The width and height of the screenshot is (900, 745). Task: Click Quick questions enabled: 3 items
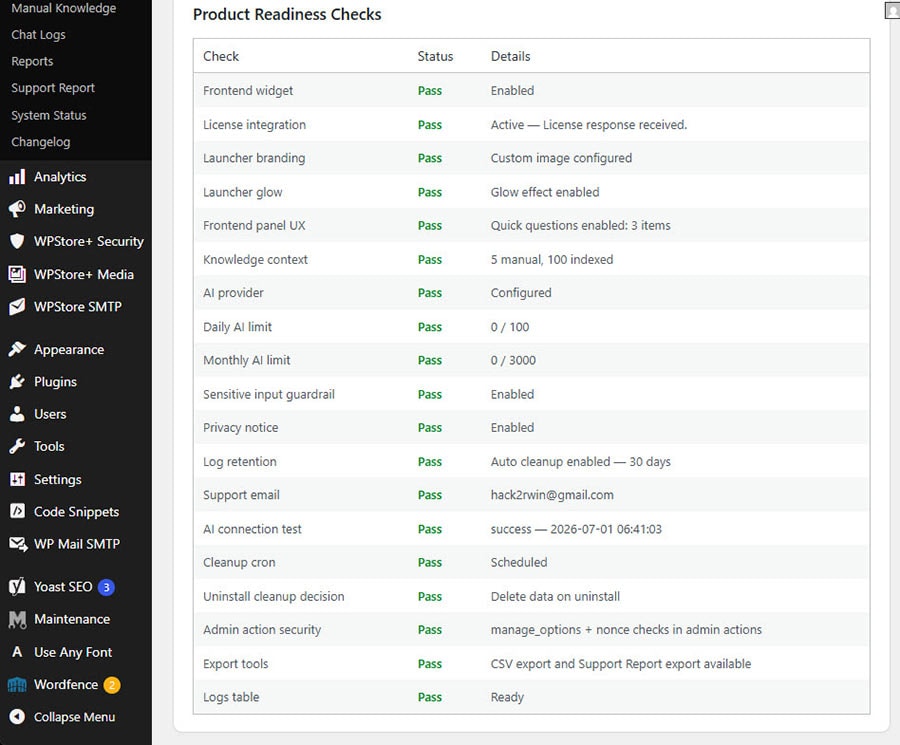580,226
